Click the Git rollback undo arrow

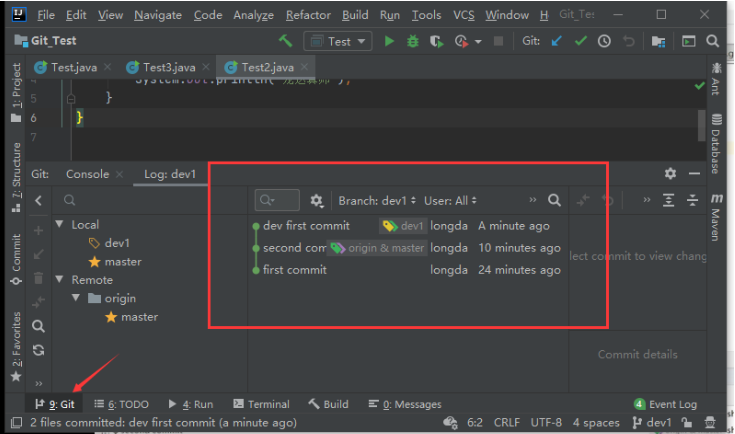[629, 41]
